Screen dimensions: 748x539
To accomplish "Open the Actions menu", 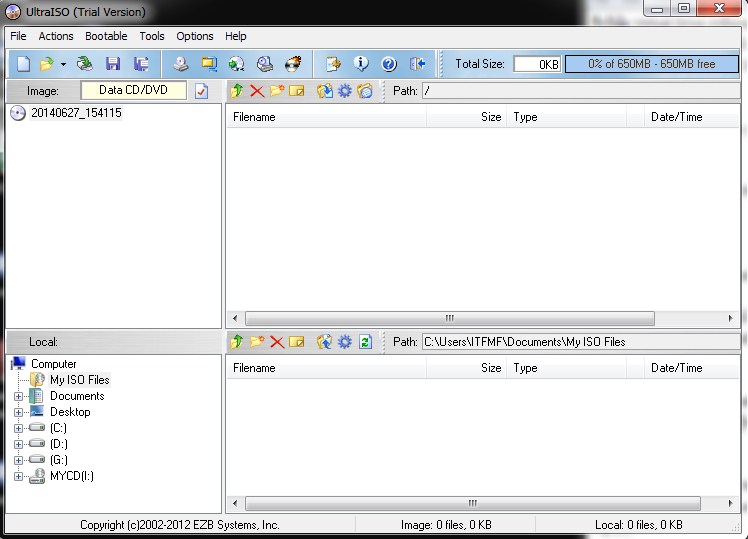I will click(x=56, y=36).
